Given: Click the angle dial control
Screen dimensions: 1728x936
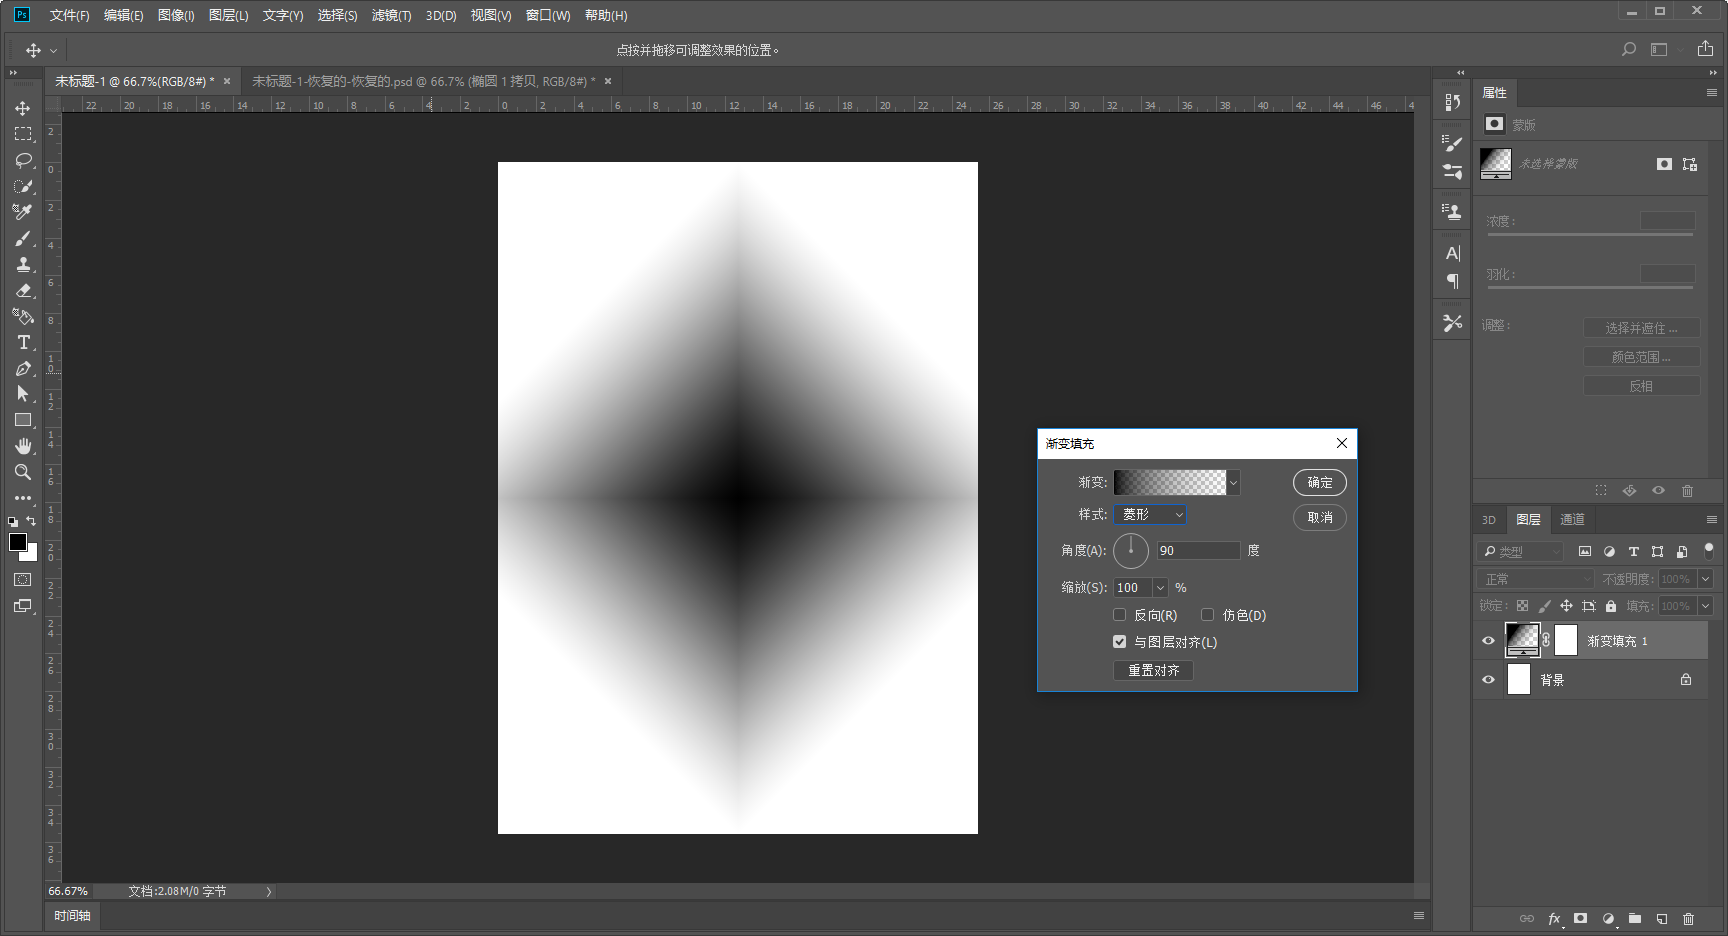Looking at the screenshot, I should coord(1131,550).
